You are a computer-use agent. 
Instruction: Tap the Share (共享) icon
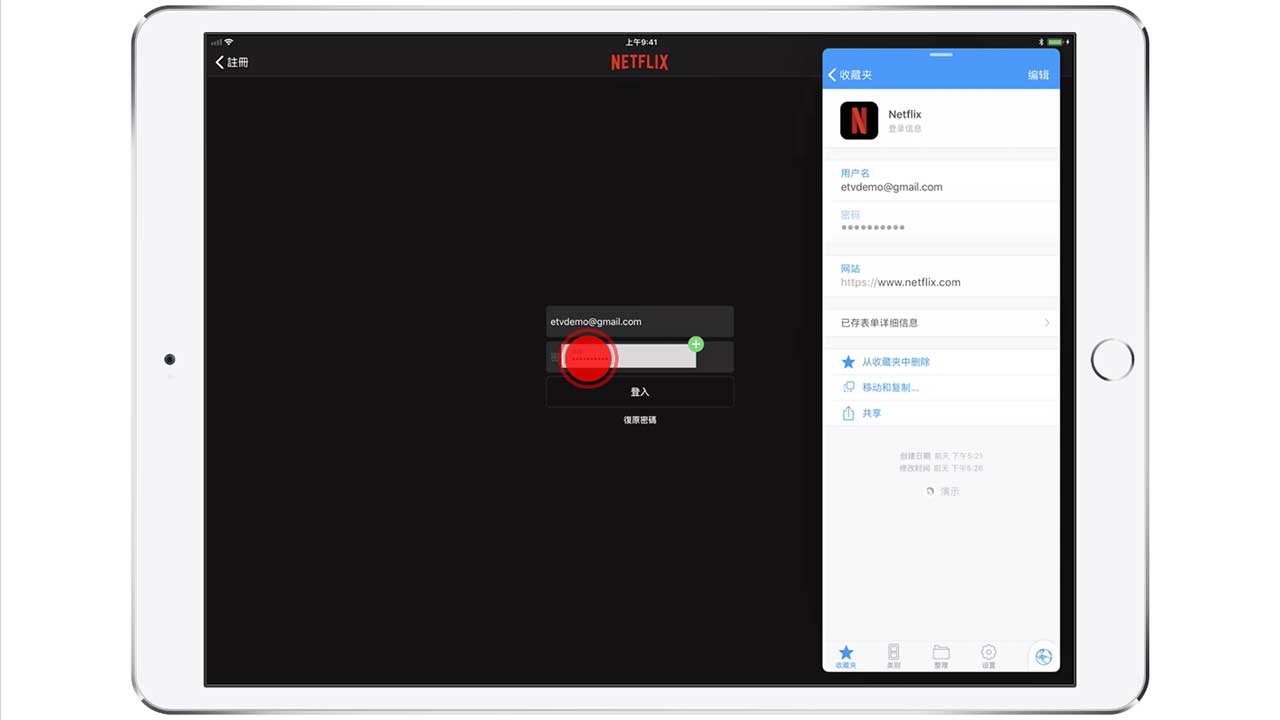pyautogui.click(x=848, y=413)
